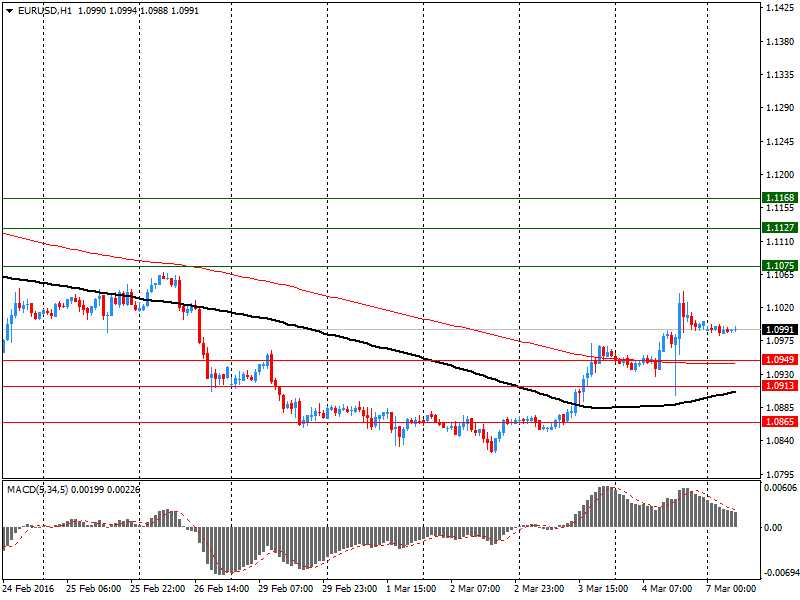Select the current price label 1.0991
Image resolution: width=800 pixels, height=600 pixels.
coord(780,330)
